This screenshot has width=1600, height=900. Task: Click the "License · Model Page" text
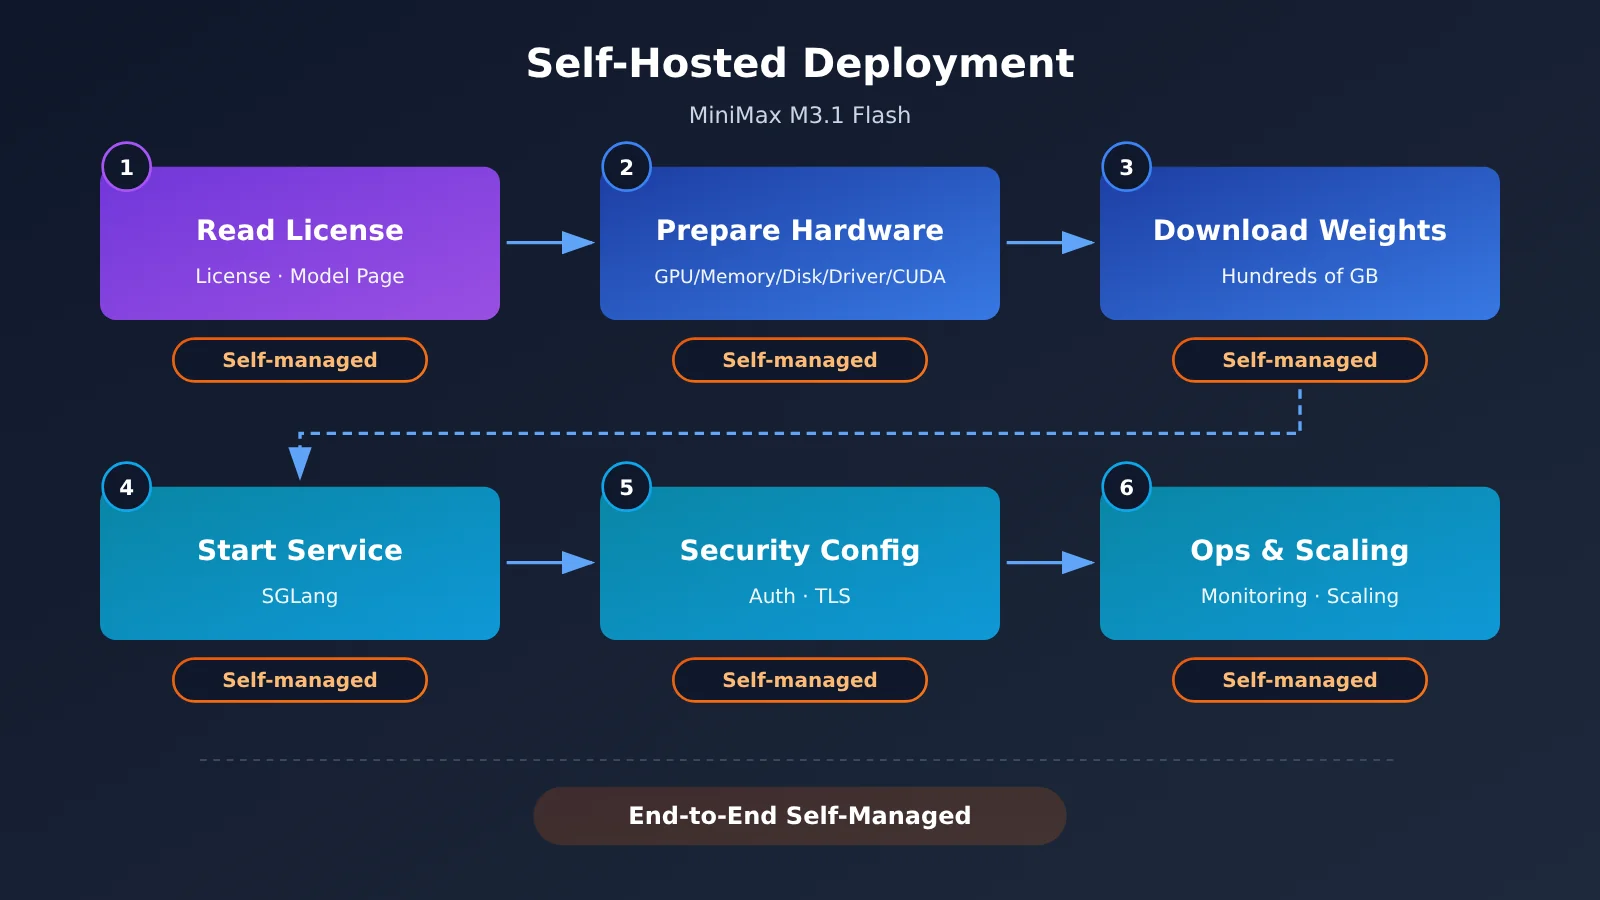click(x=300, y=276)
